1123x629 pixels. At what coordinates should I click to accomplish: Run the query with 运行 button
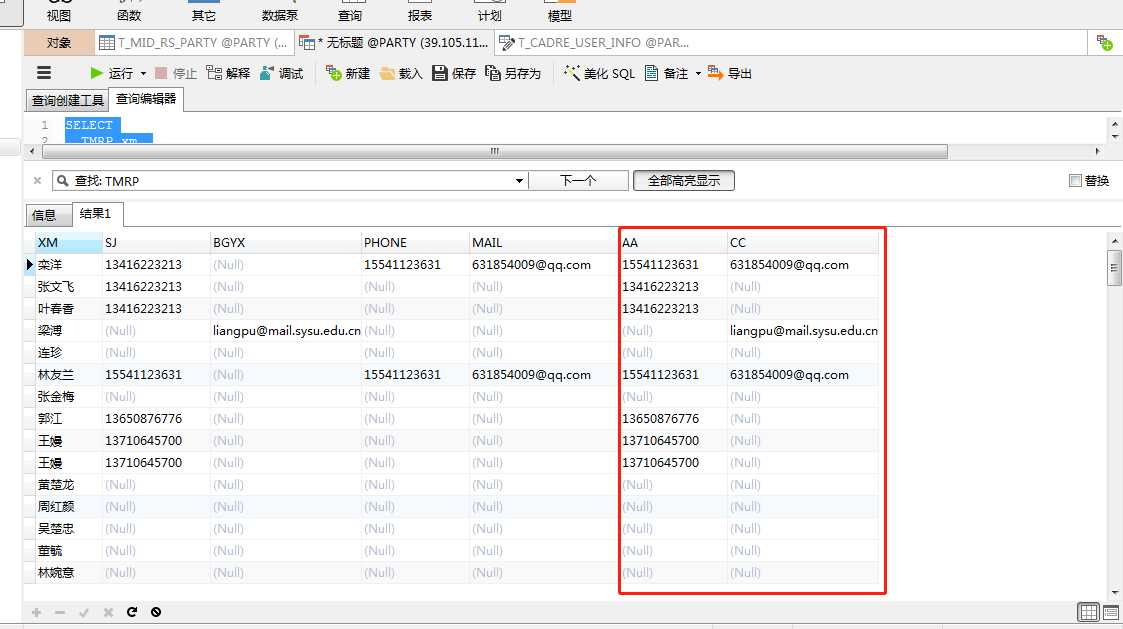[x=112, y=73]
